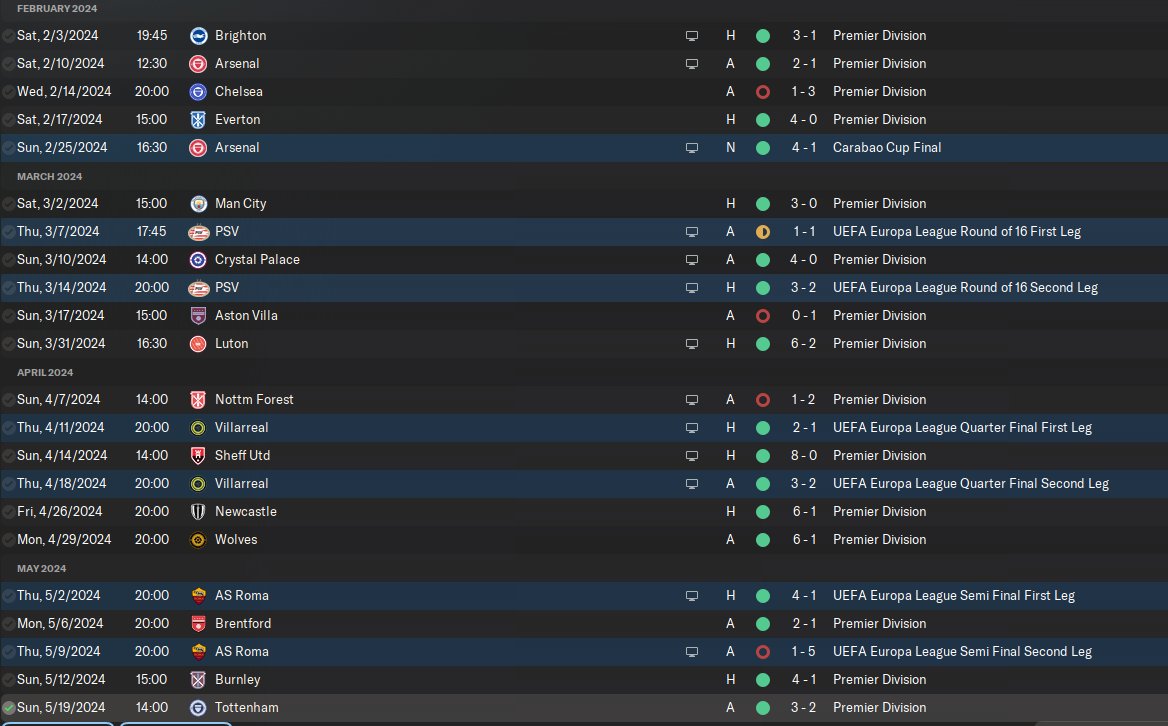The image size is (1168, 726).
Task: Click green win indicator on Sheff Utd match
Action: 763,455
